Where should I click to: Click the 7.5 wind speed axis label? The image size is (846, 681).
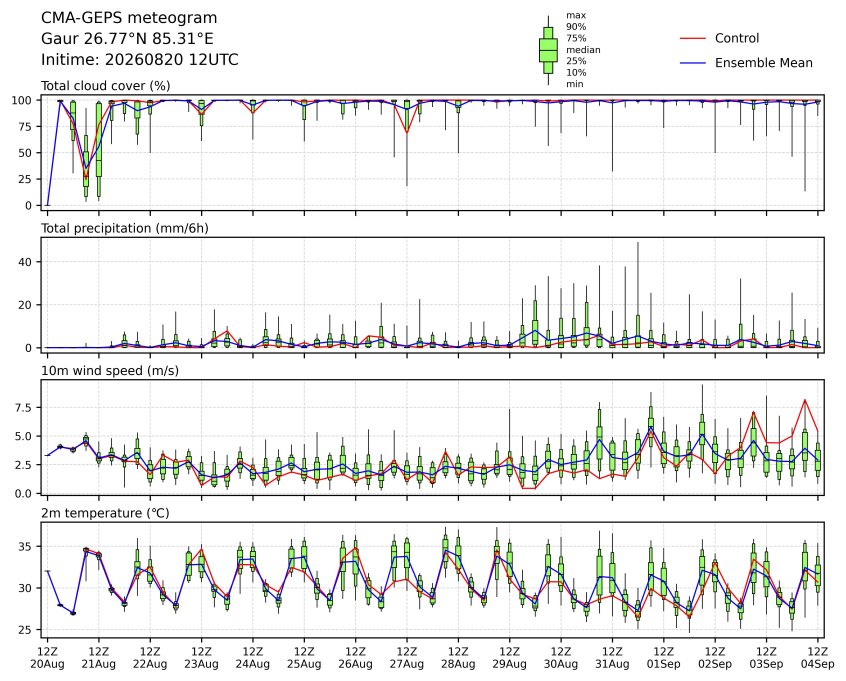24,407
